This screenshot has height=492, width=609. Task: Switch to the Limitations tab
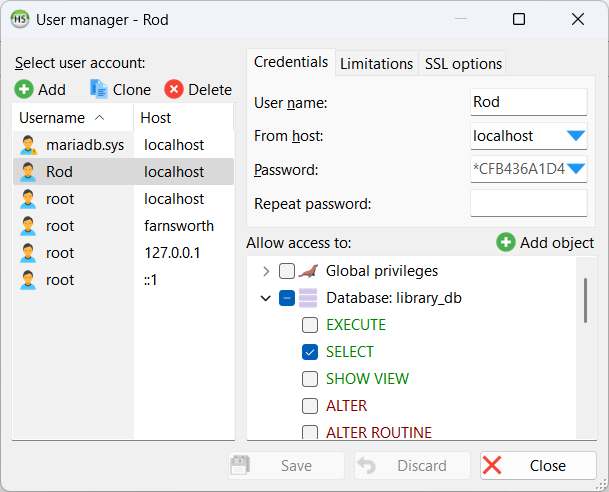[376, 63]
